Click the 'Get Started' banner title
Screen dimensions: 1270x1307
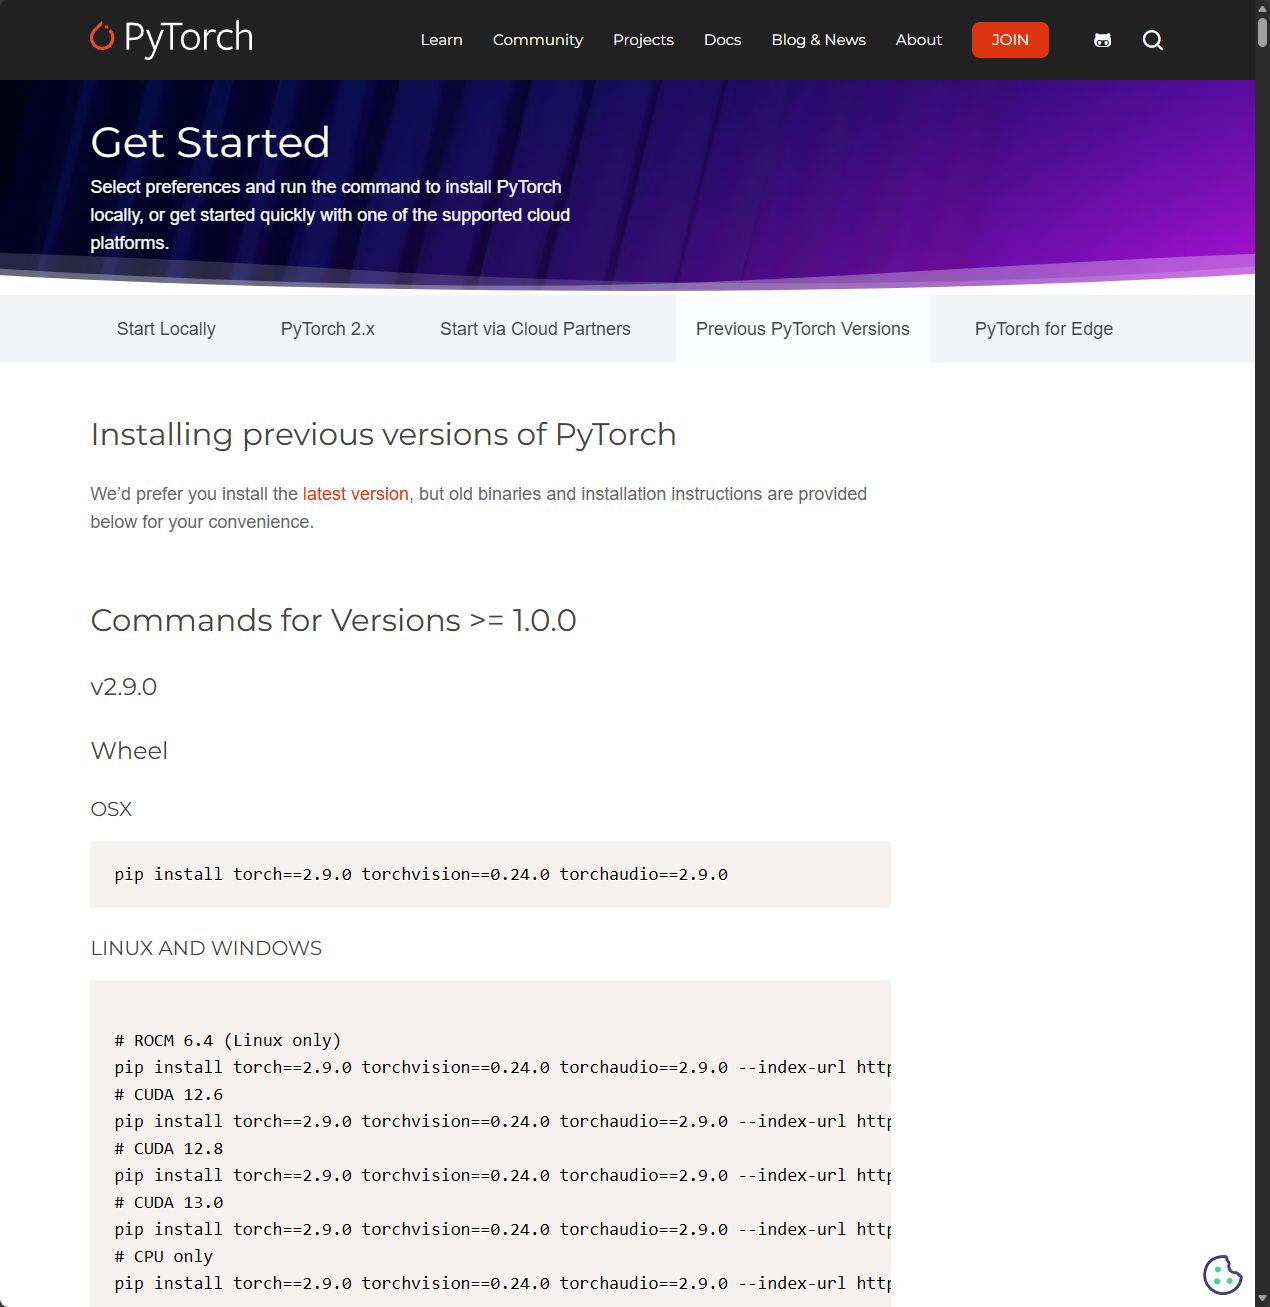click(x=210, y=142)
